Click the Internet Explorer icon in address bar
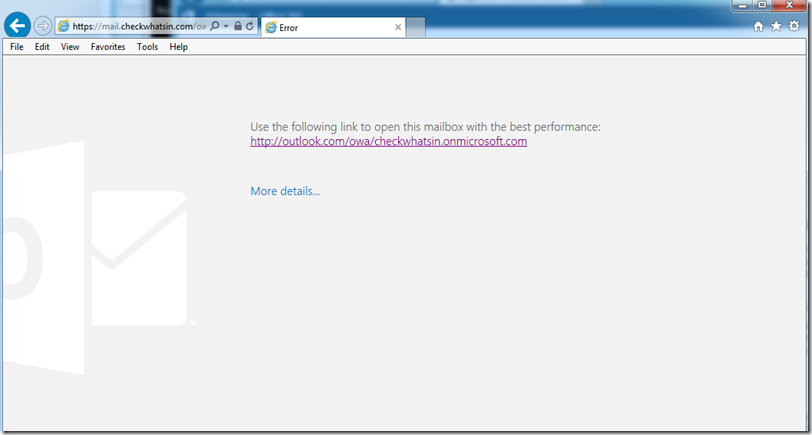 click(64, 26)
